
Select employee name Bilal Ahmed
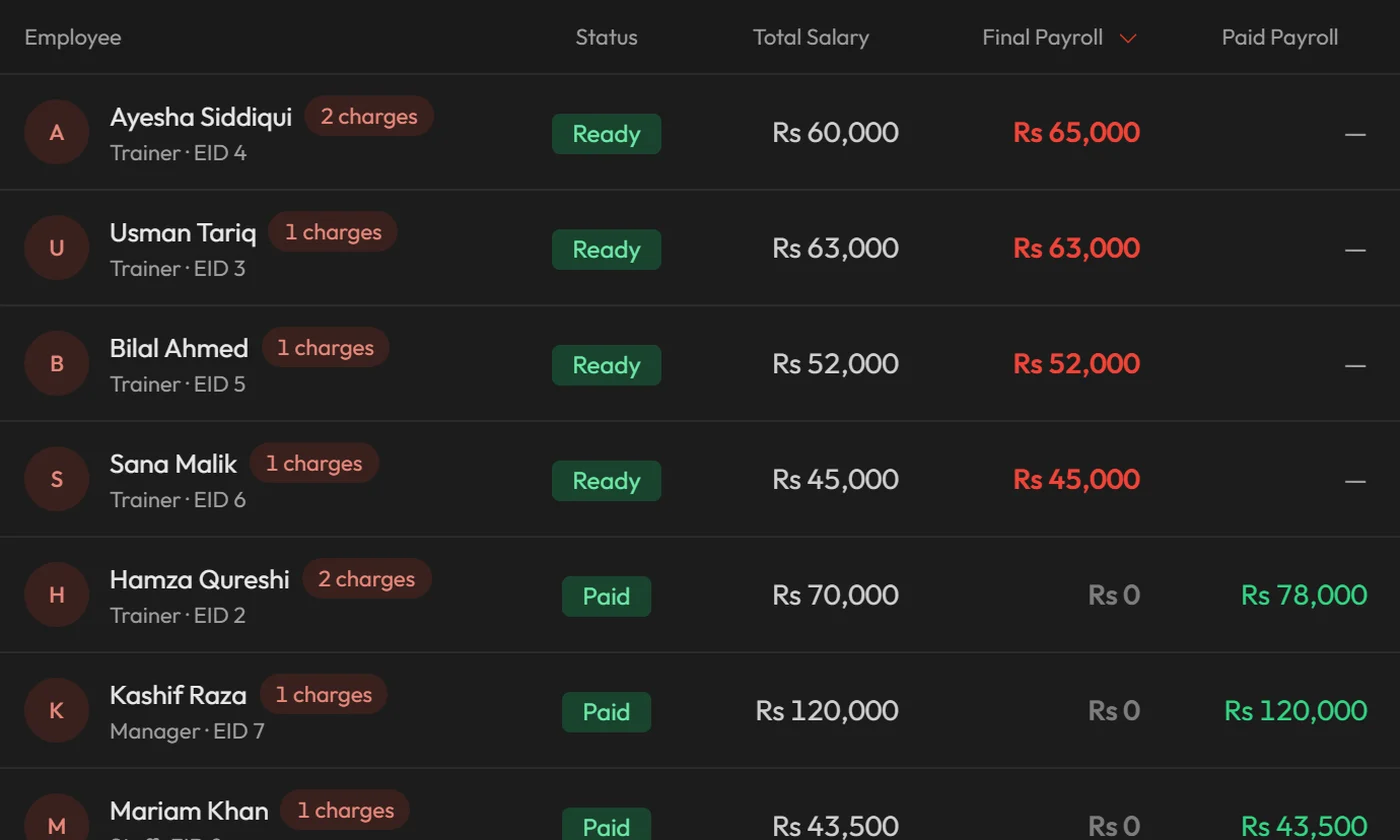179,348
